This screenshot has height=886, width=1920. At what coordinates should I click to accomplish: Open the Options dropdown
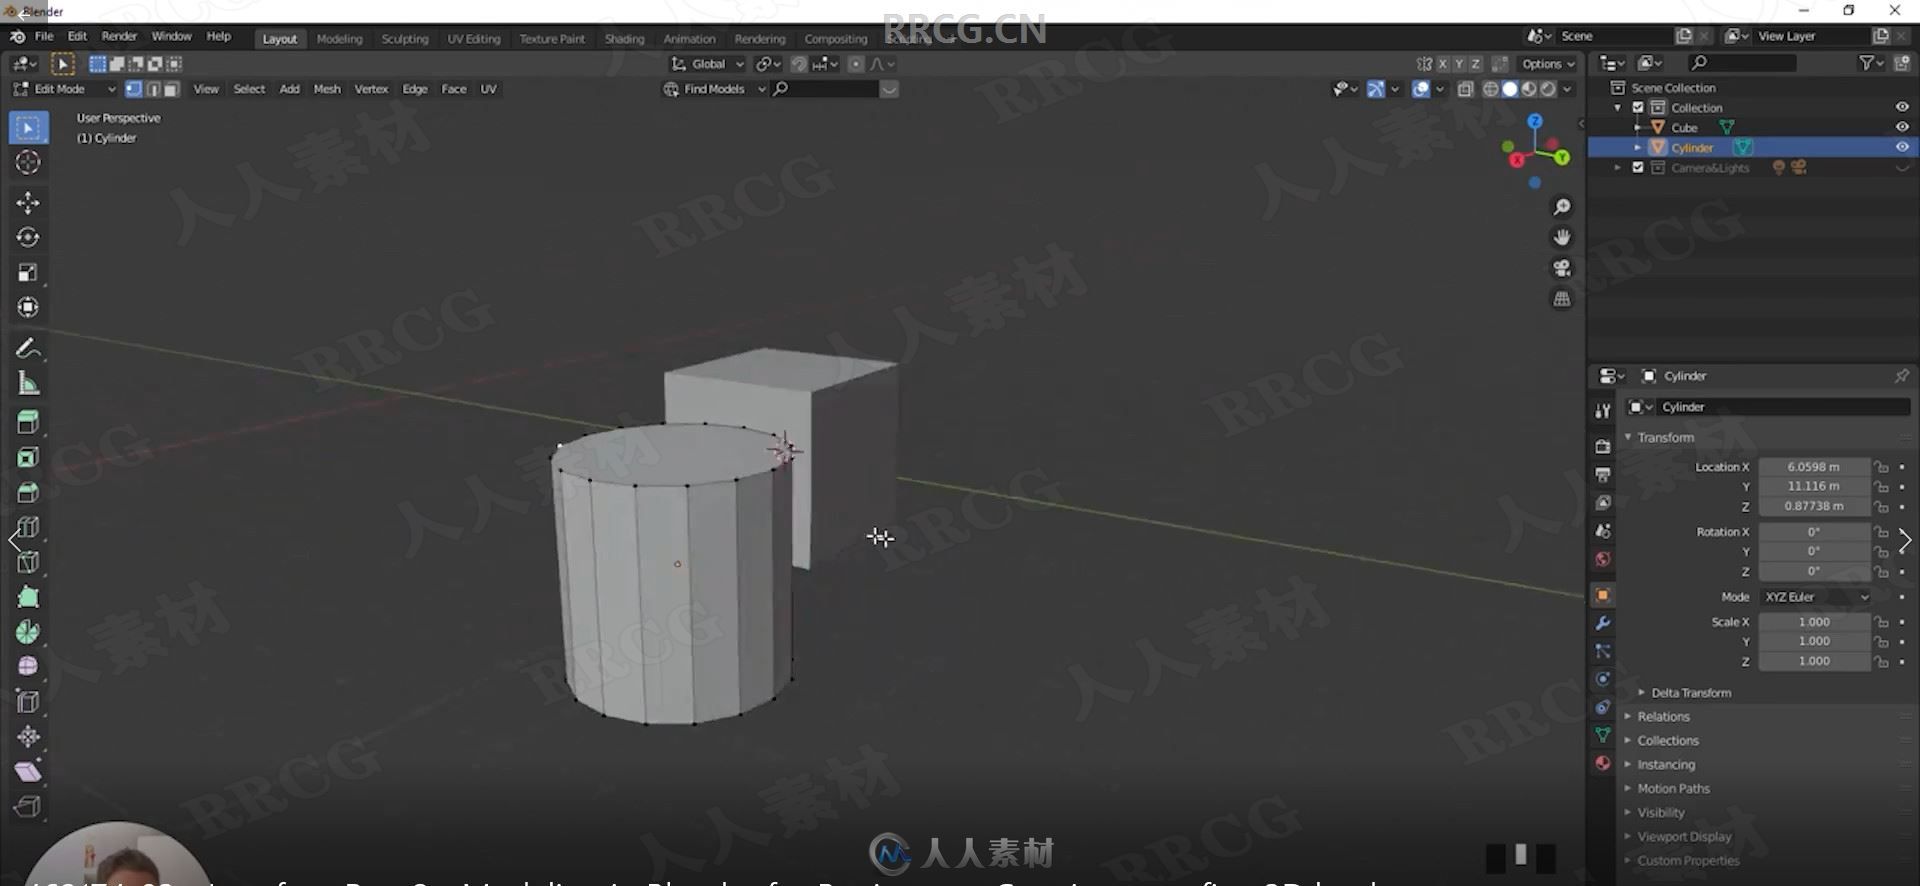(1548, 64)
